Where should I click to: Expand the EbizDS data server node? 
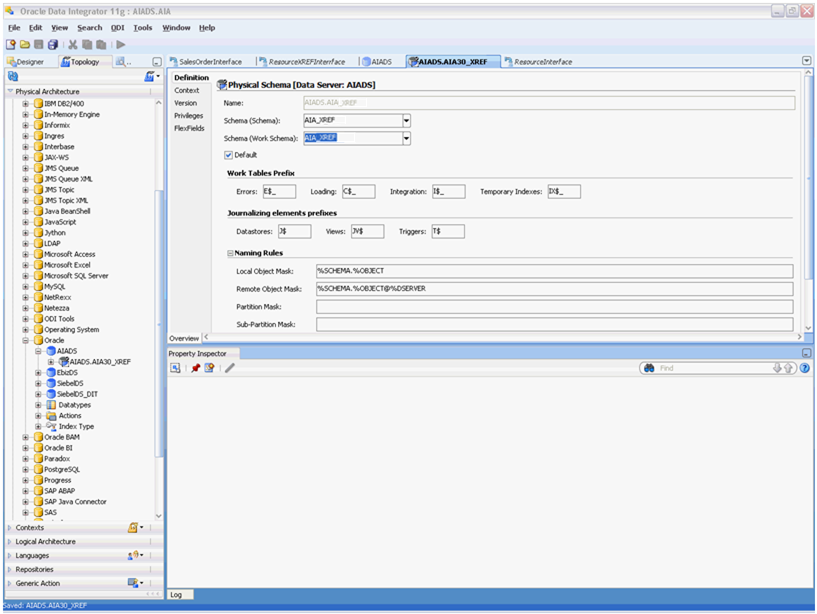click(x=38, y=373)
